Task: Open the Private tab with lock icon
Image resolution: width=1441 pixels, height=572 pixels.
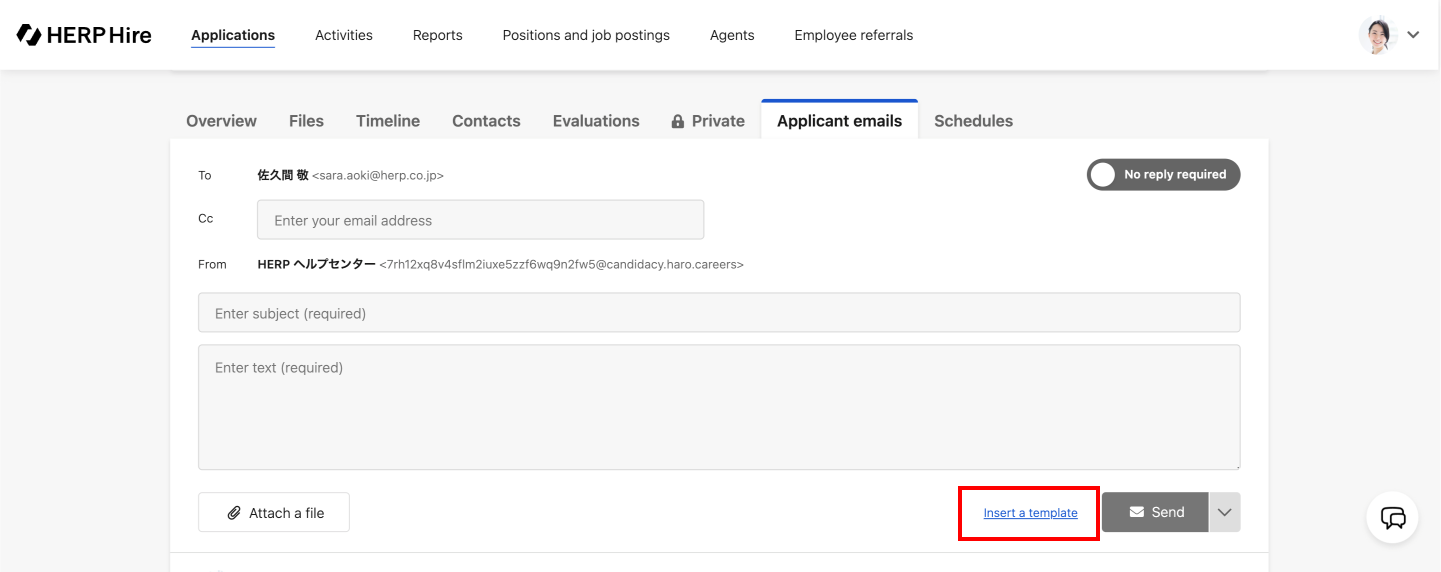Action: 708,121
